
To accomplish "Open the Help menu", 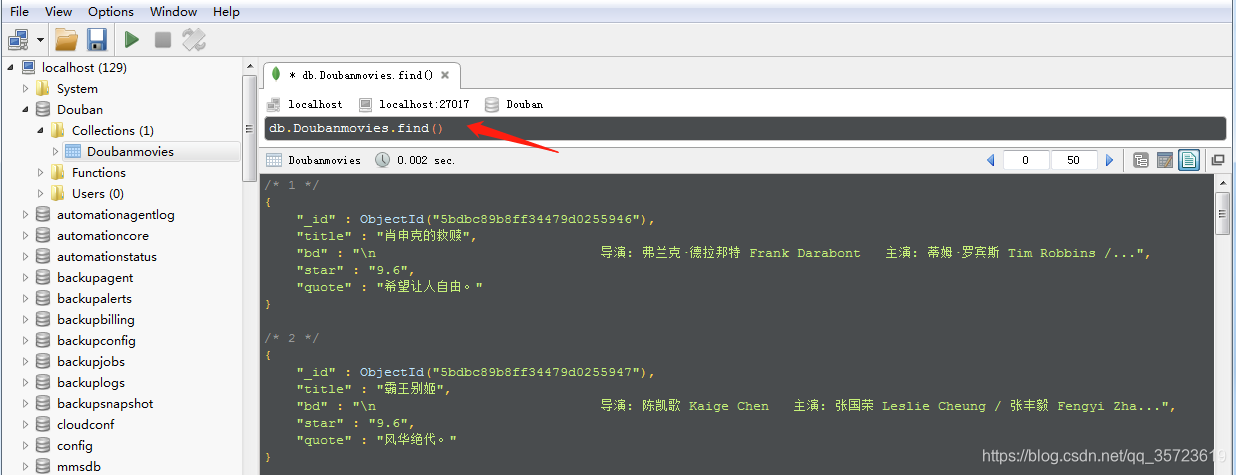I will (x=227, y=12).
